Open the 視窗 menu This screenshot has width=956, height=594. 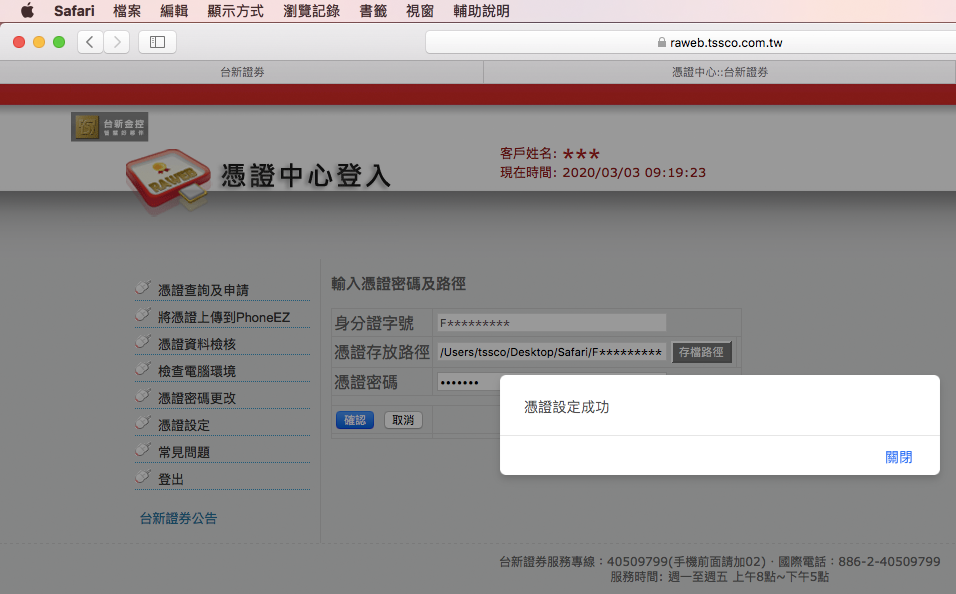pos(420,11)
